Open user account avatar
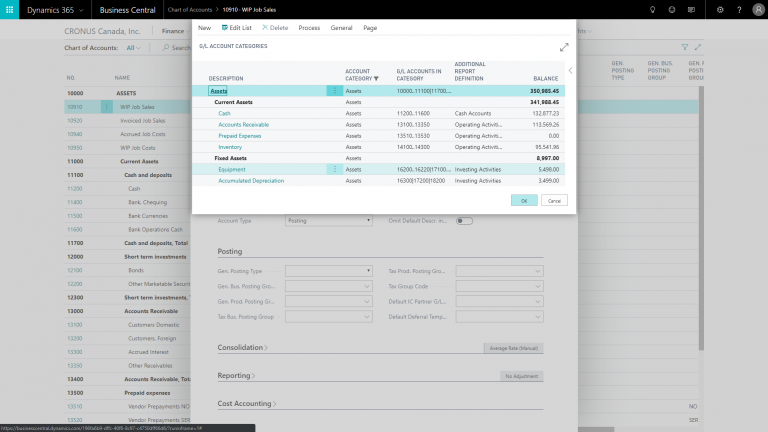Screen dimensions: 768x432 coord(758,10)
